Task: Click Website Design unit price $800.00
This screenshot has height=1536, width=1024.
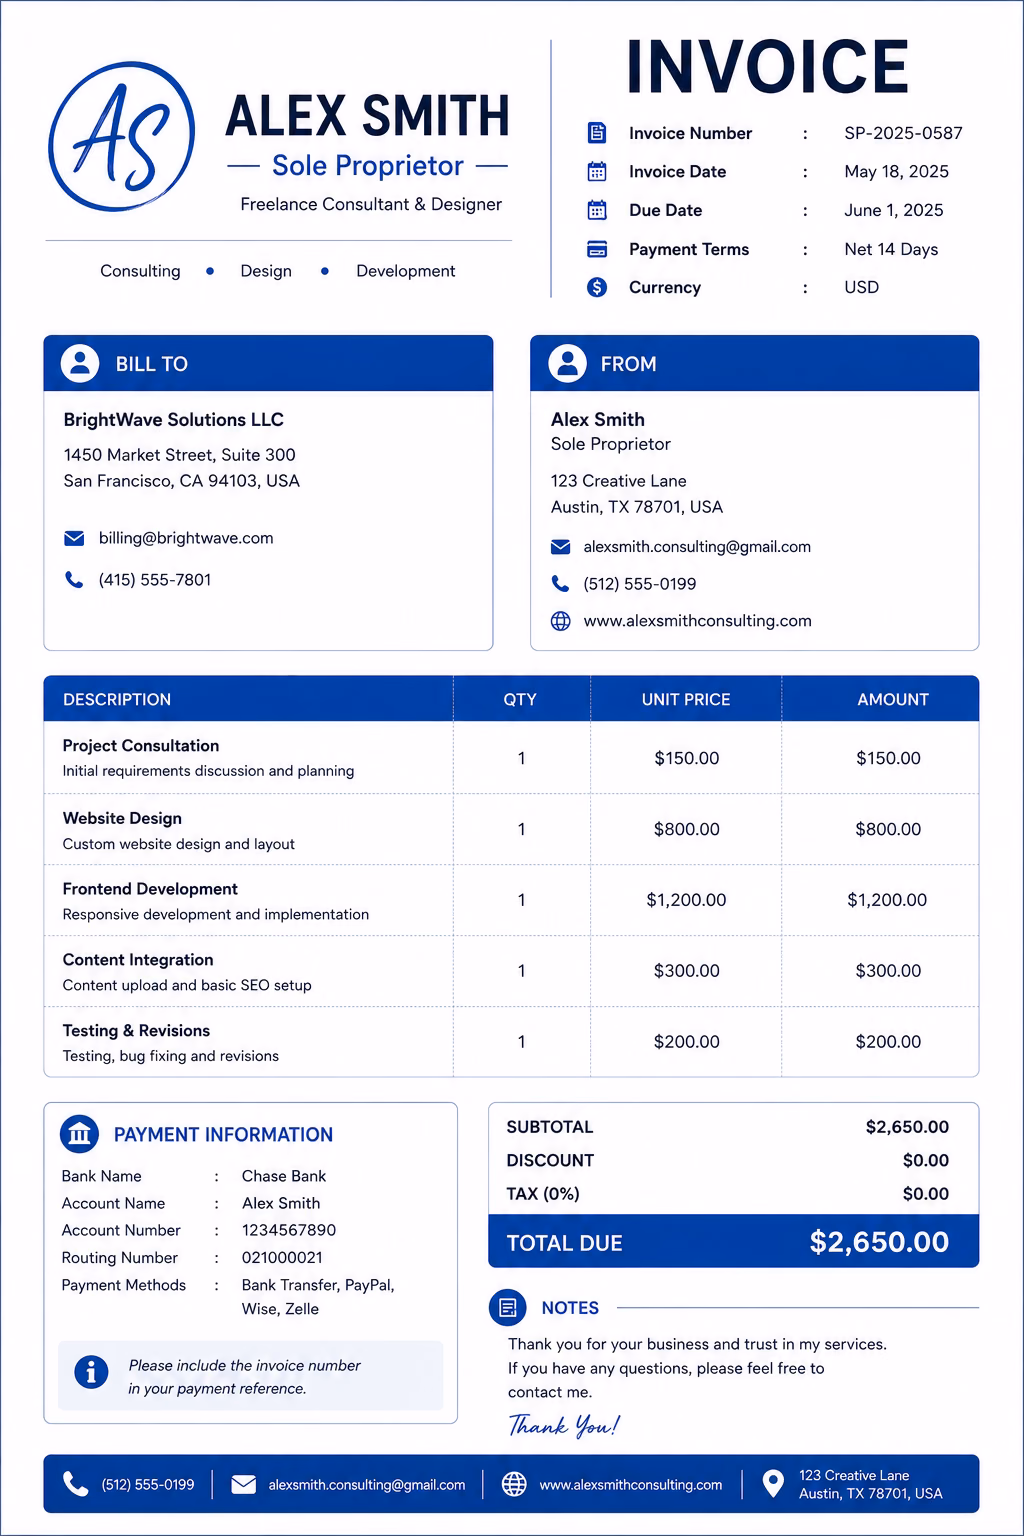Action: [687, 829]
